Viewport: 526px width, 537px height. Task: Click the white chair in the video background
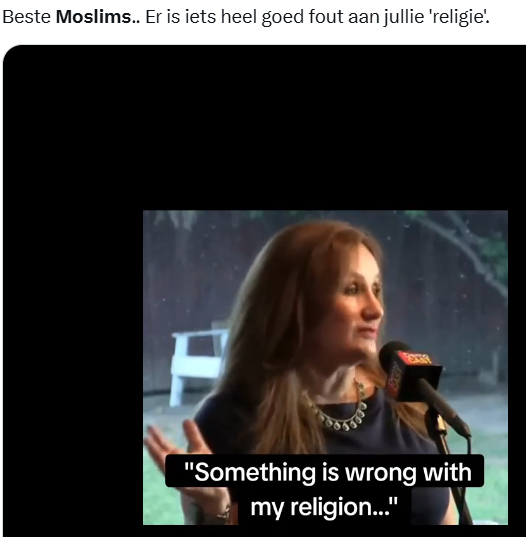pyautogui.click(x=198, y=363)
